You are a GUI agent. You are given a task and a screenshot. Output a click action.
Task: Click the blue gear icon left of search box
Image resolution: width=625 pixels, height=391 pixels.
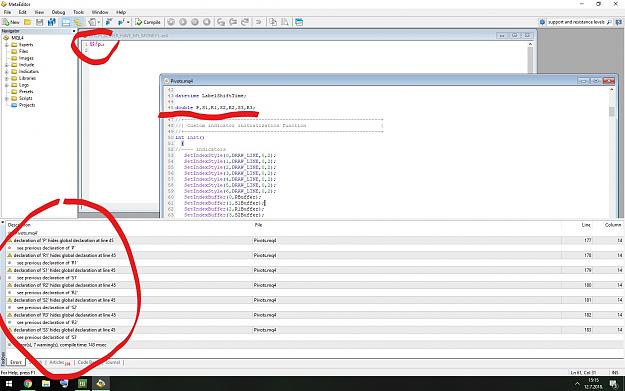pos(542,22)
